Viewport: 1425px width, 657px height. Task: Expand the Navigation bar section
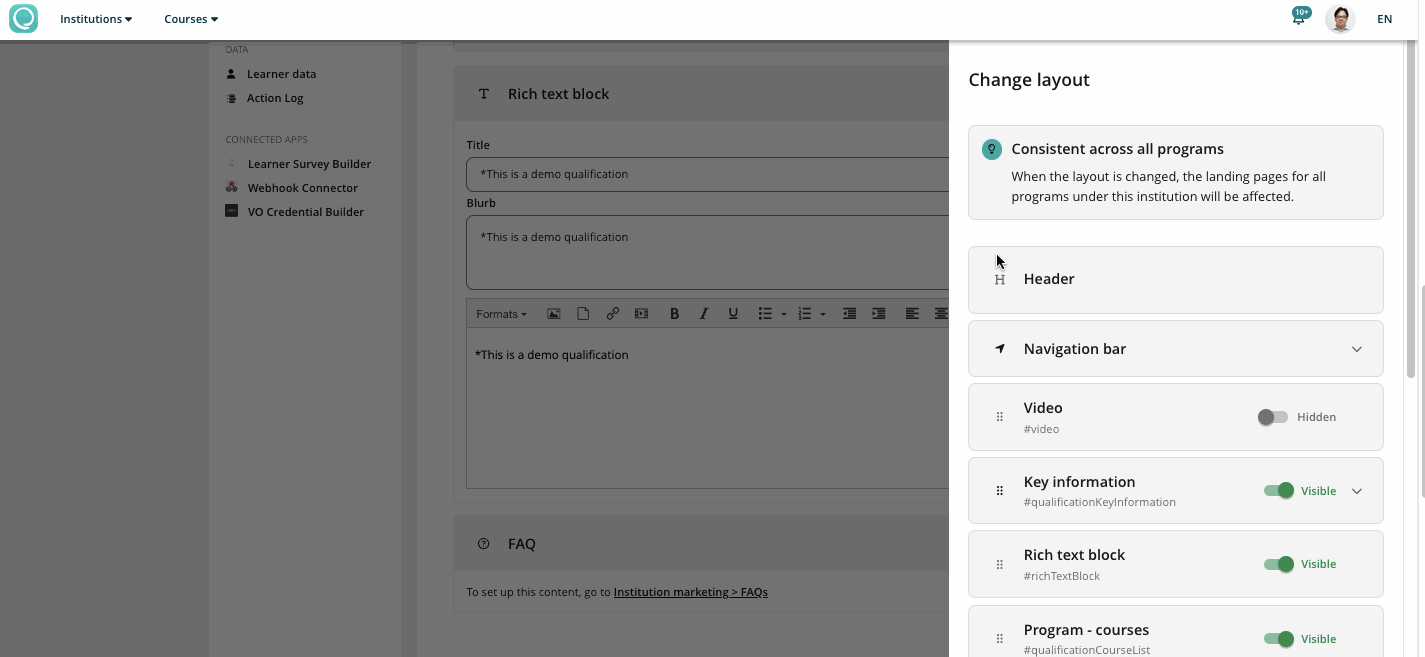pyautogui.click(x=1356, y=349)
